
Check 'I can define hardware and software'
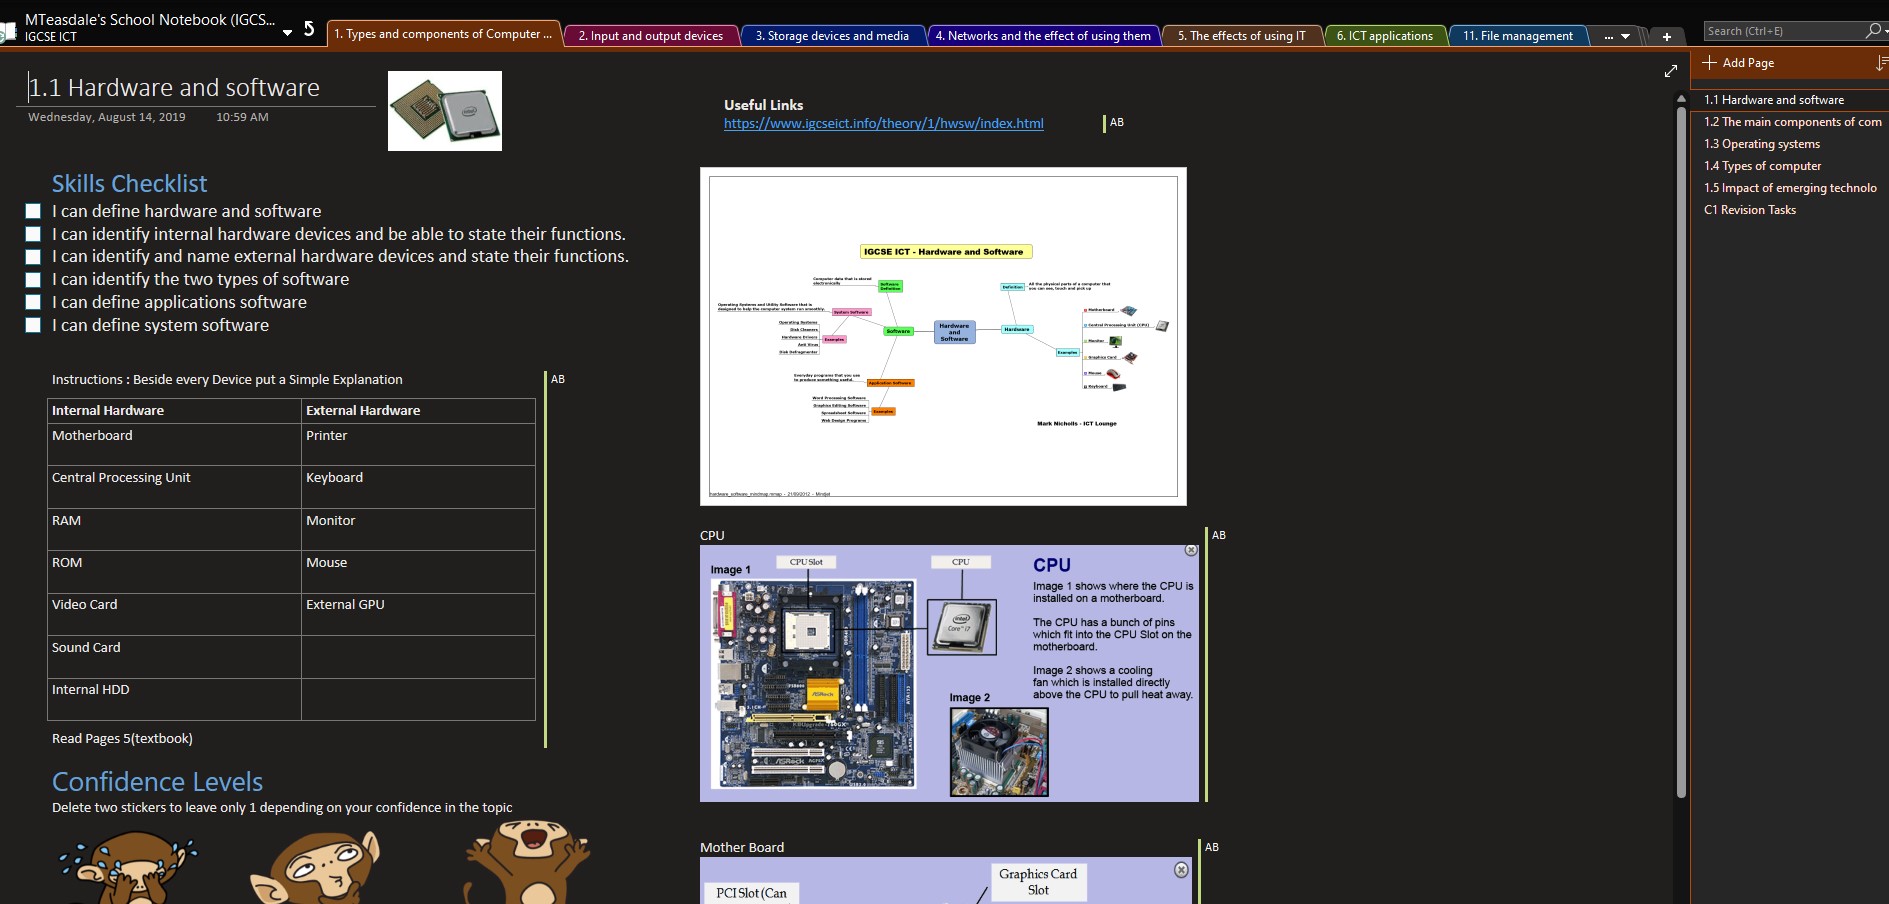[x=33, y=211]
